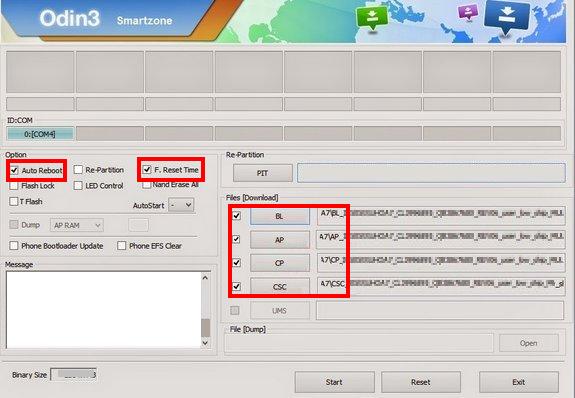This screenshot has width=575, height=398.
Task: Click the Message log scrollbar thumb
Action: click(205, 328)
